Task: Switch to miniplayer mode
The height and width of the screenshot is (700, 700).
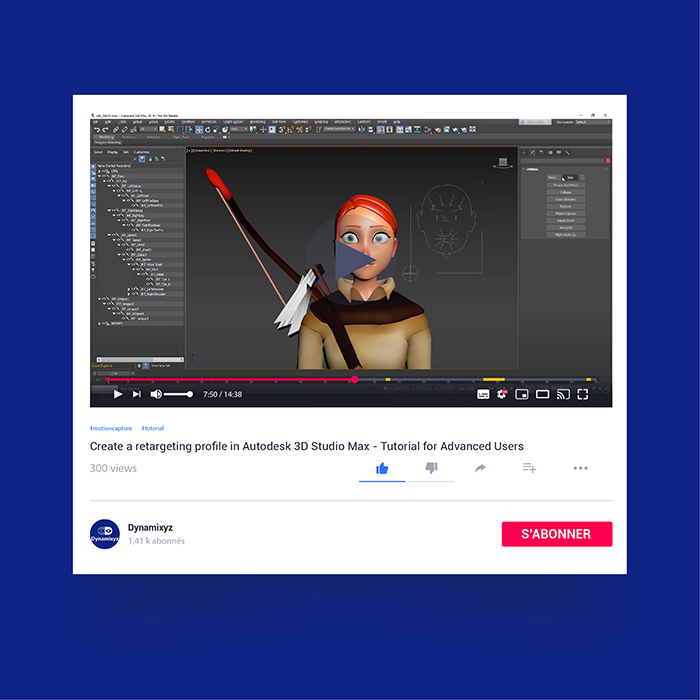Action: tap(521, 394)
